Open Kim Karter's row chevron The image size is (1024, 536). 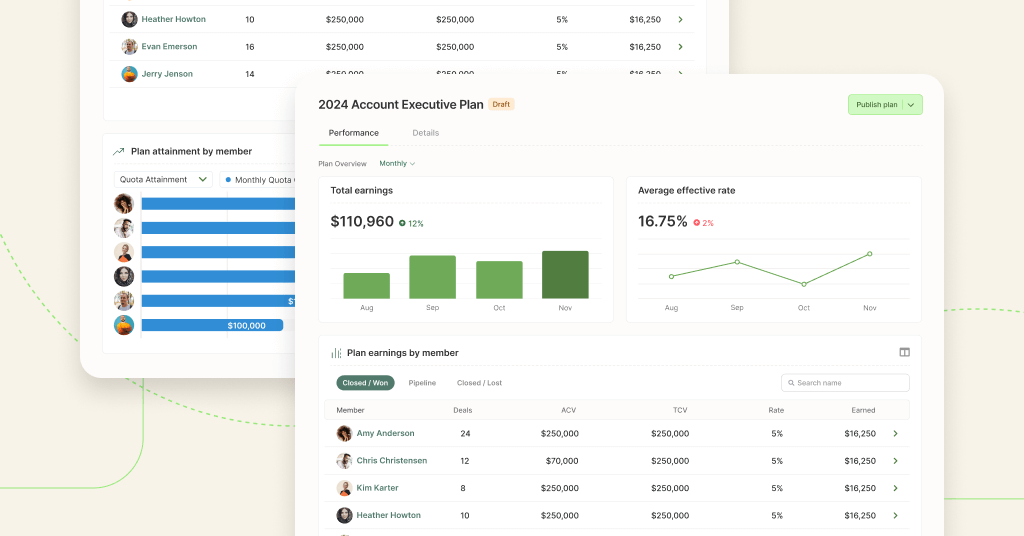click(x=895, y=488)
